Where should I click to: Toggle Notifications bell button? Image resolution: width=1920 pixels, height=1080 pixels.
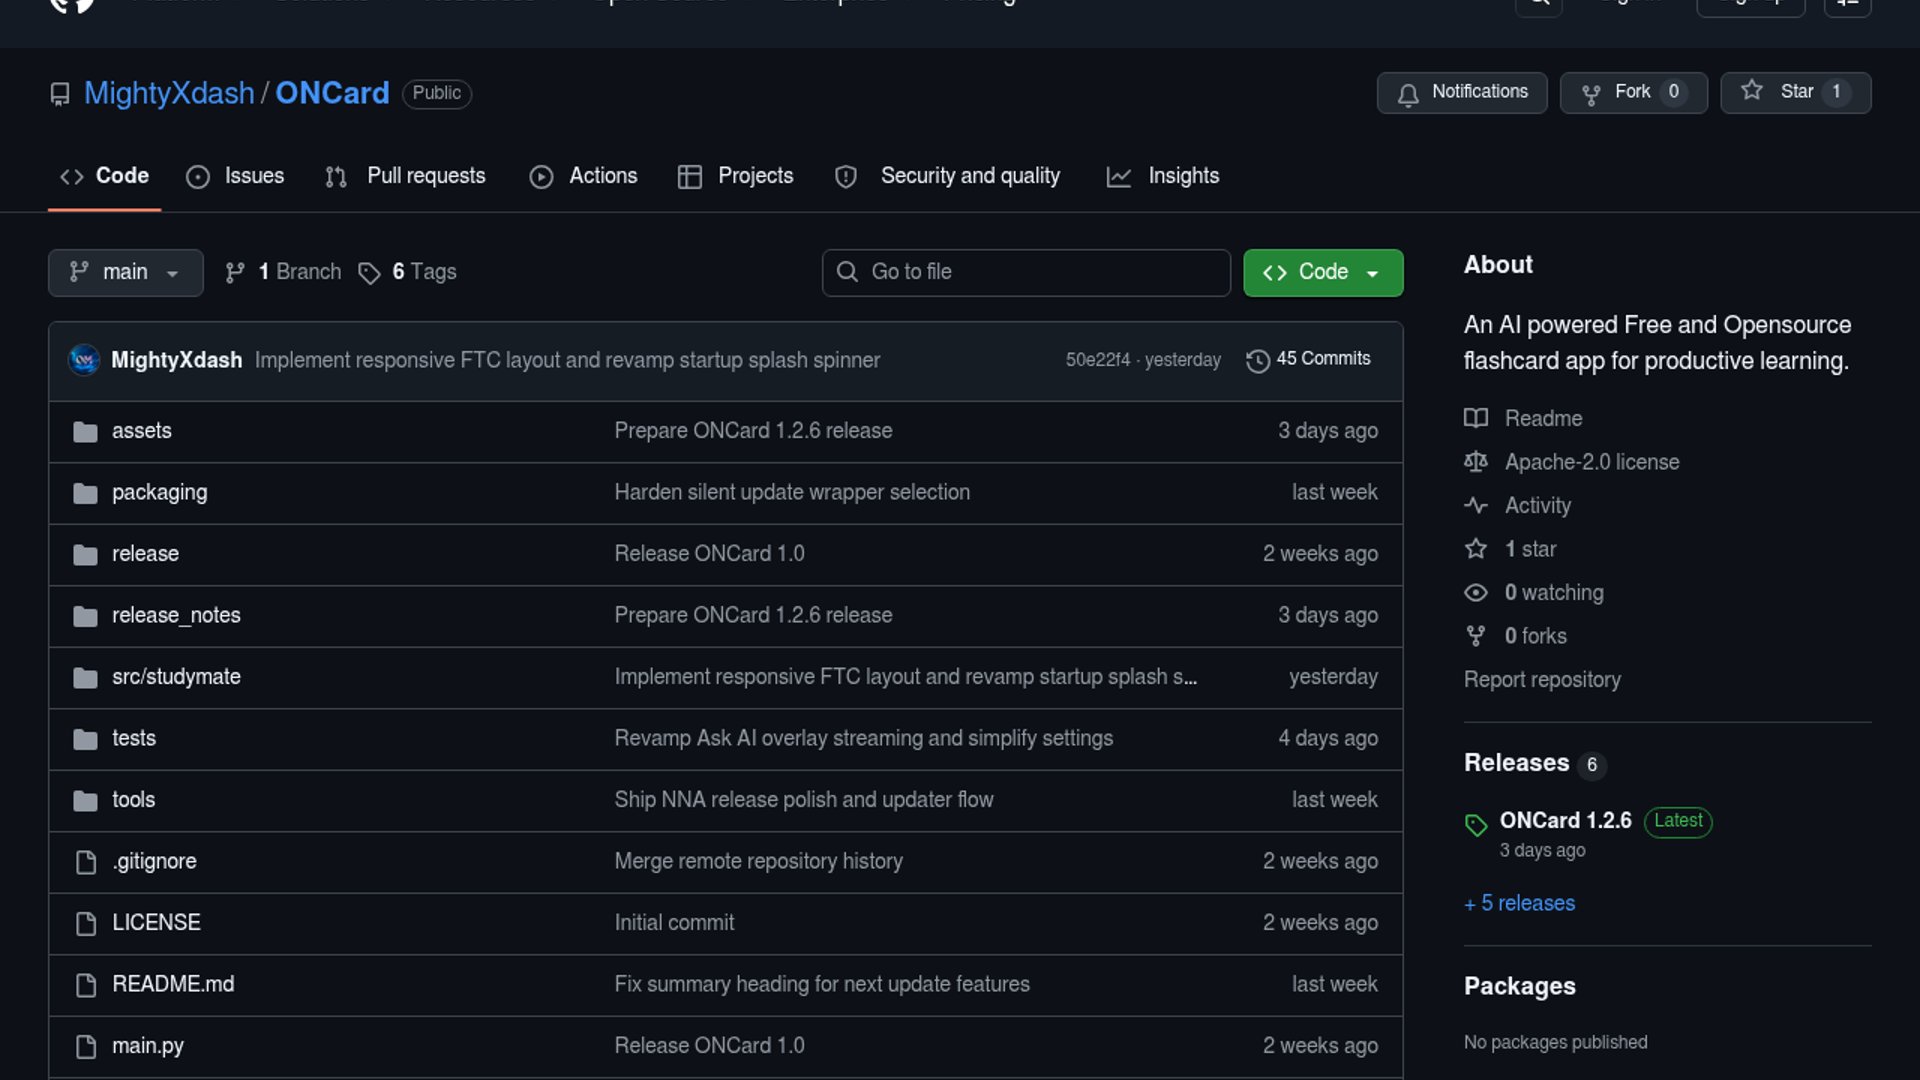pyautogui.click(x=1461, y=92)
